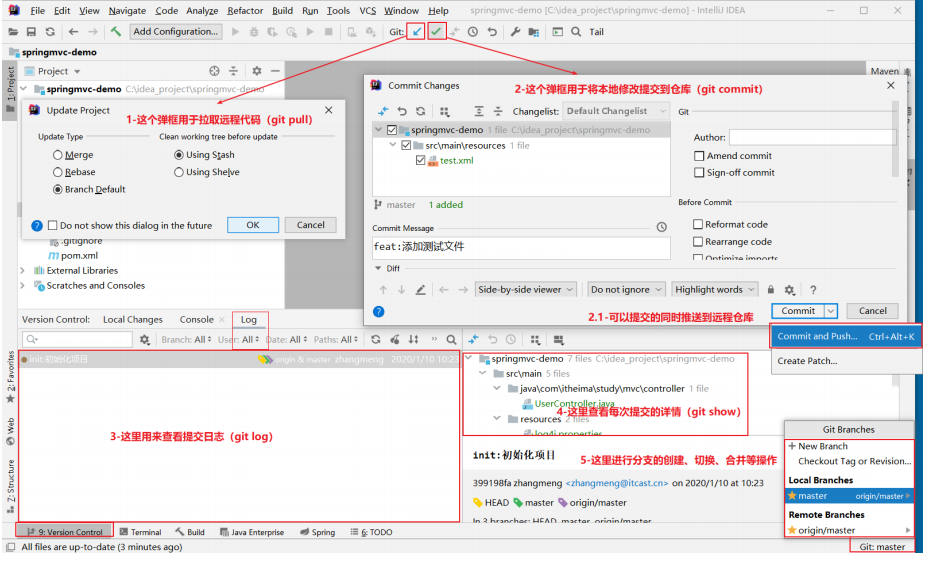The height and width of the screenshot is (567, 928).
Task: Collapse the Diff section expander
Action: tap(378, 269)
